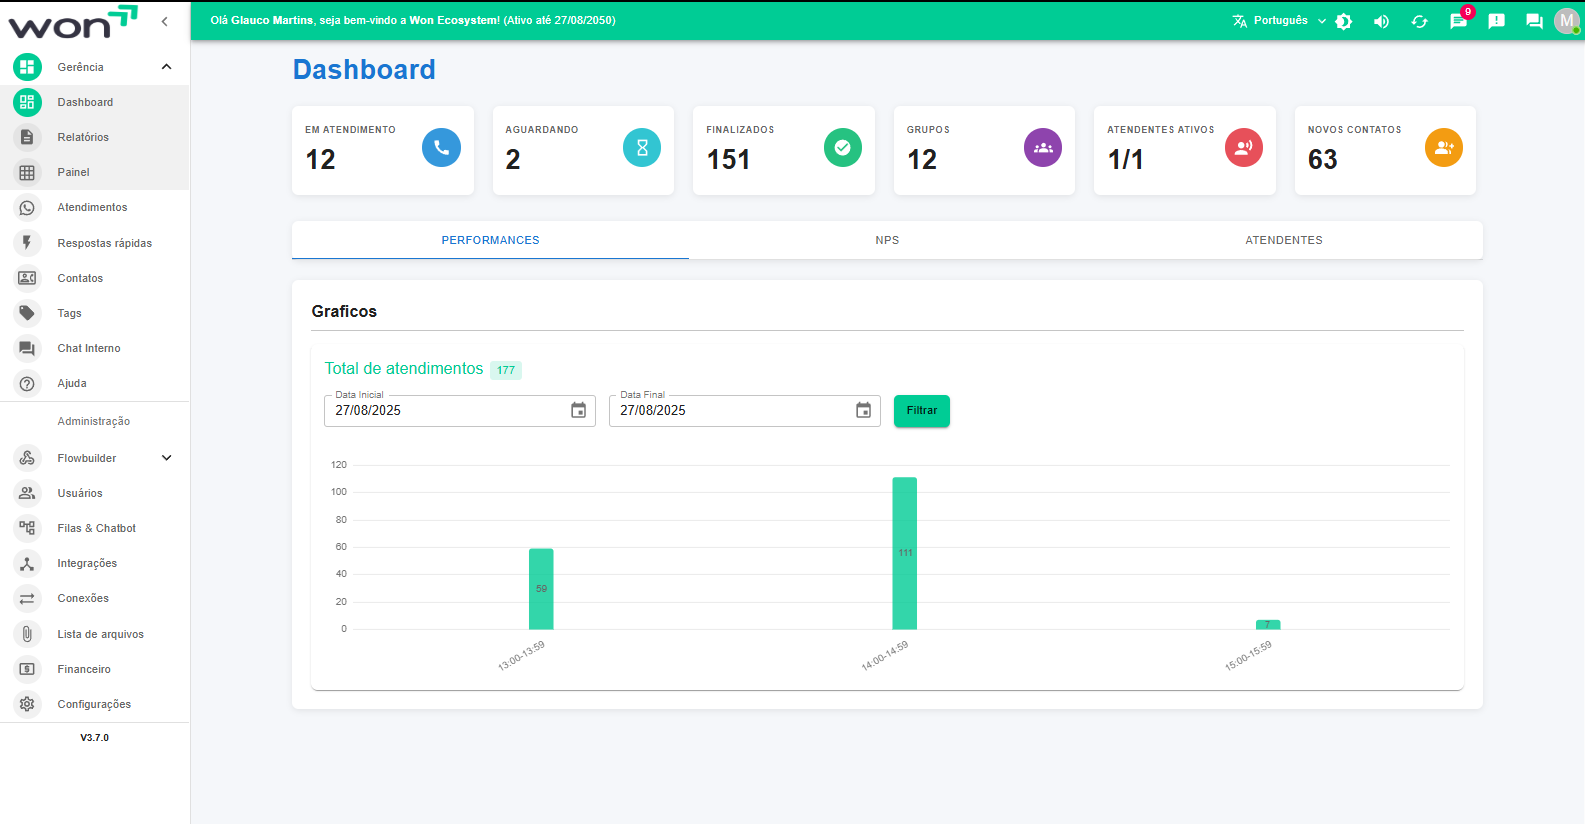1585x824 pixels.
Task: Click the 177 total badge
Action: 506,370
